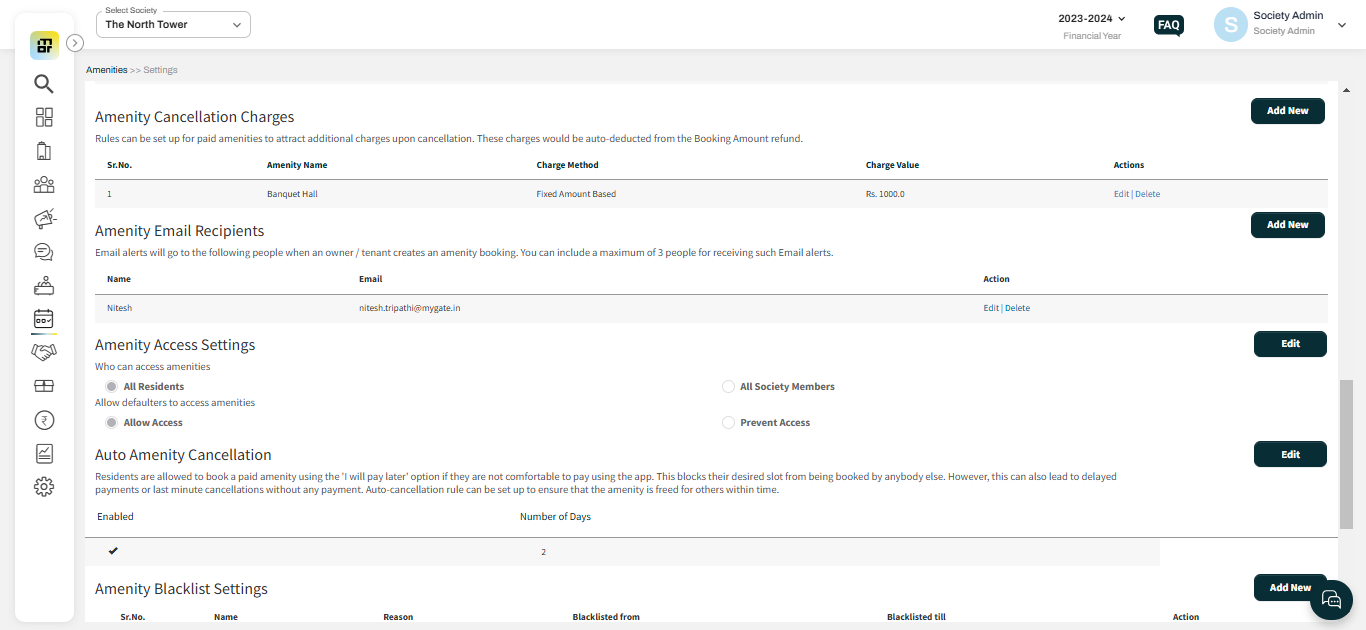The height and width of the screenshot is (630, 1366).
Task: Open the settings gear icon in sidebar
Action: (x=44, y=487)
